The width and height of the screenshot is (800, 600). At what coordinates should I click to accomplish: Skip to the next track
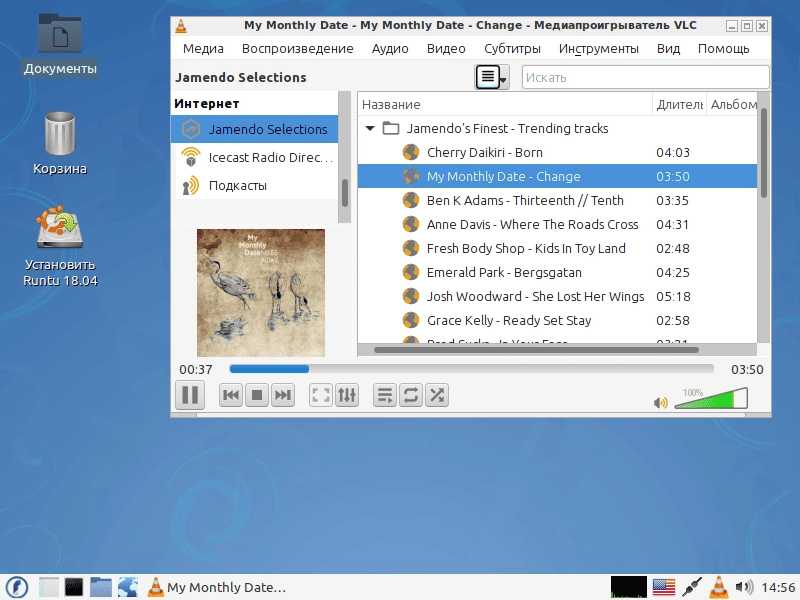pos(283,395)
